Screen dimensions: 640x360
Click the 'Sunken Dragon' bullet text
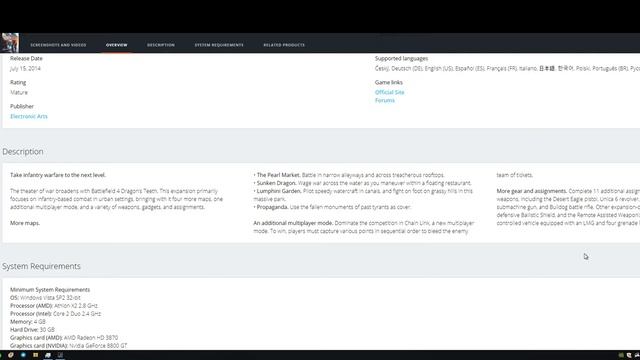click(362, 183)
